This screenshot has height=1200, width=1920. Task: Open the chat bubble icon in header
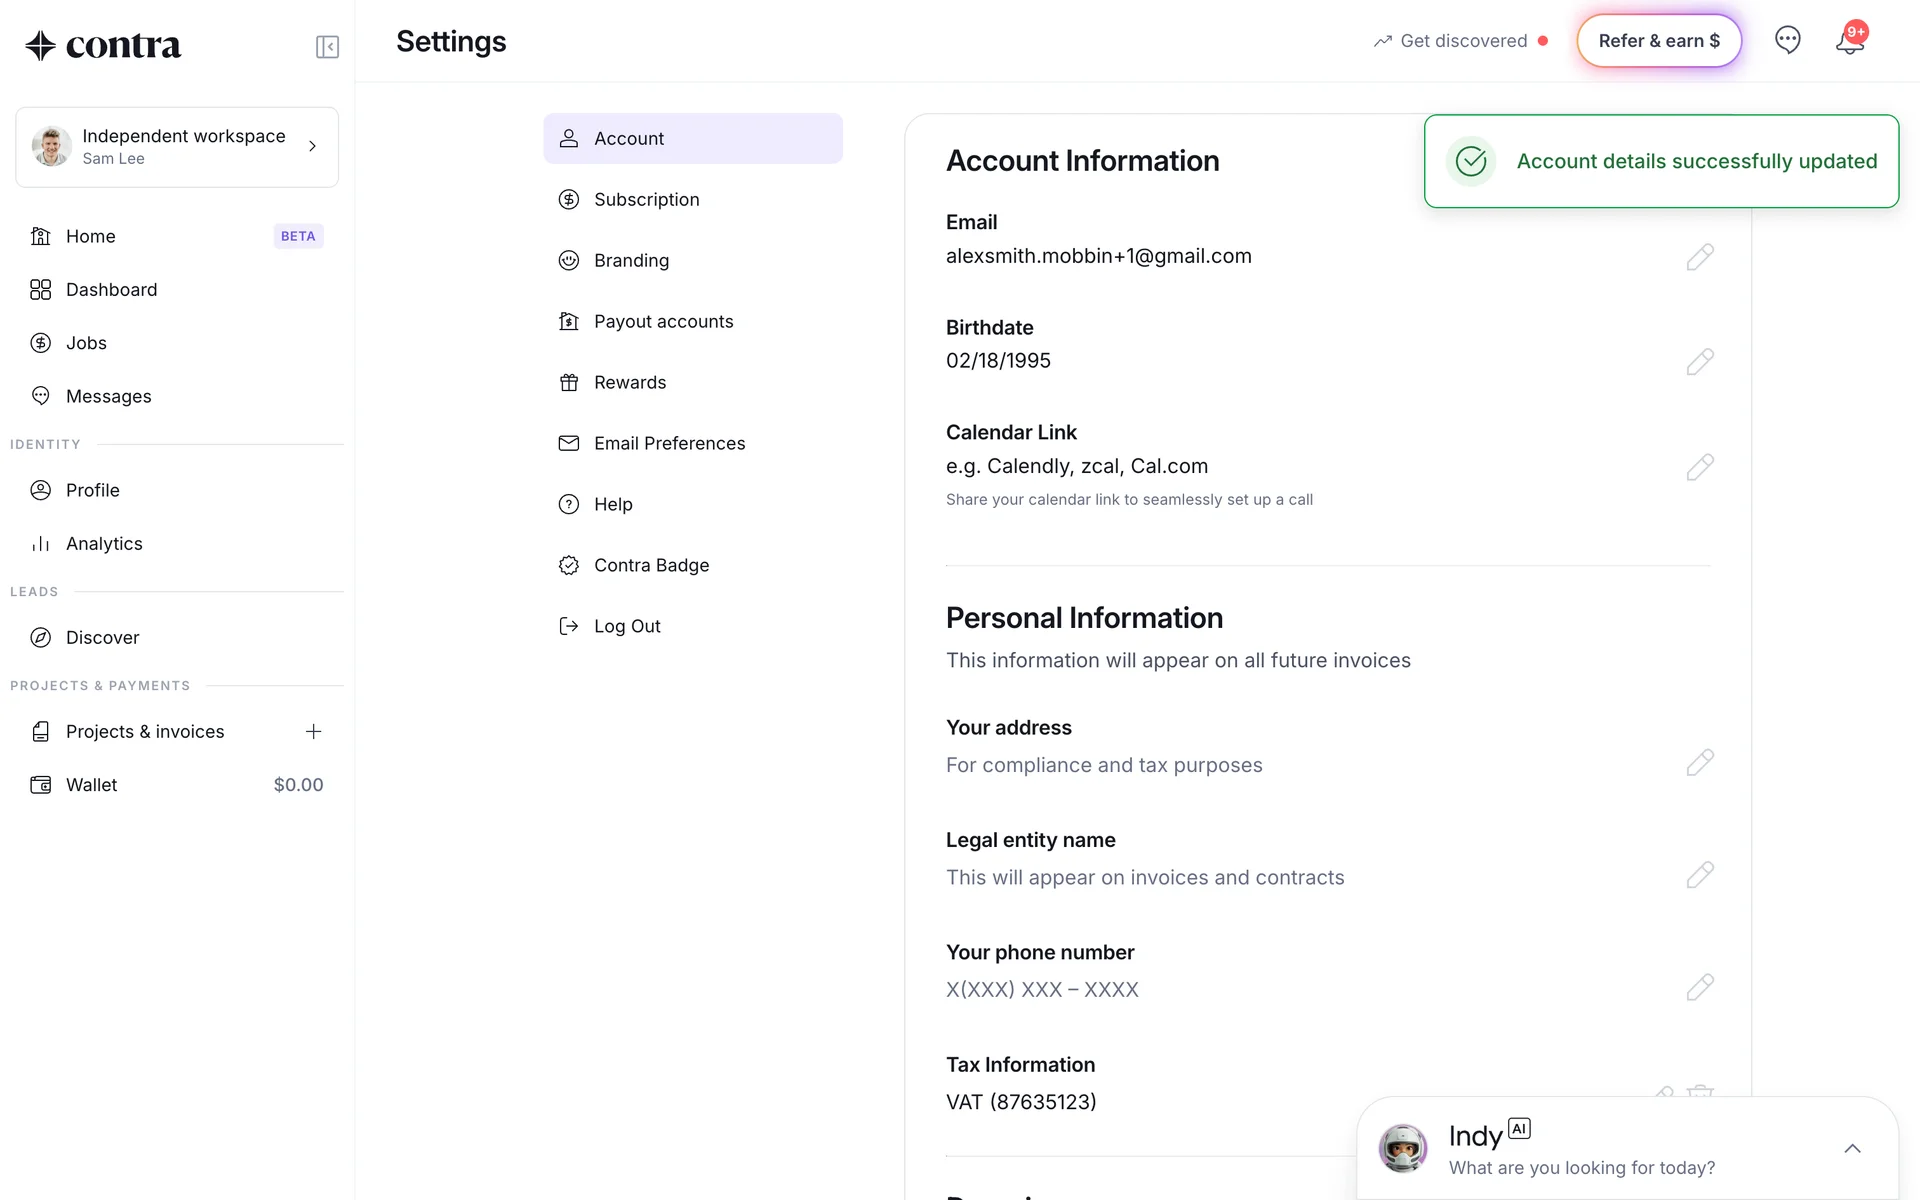[1787, 40]
